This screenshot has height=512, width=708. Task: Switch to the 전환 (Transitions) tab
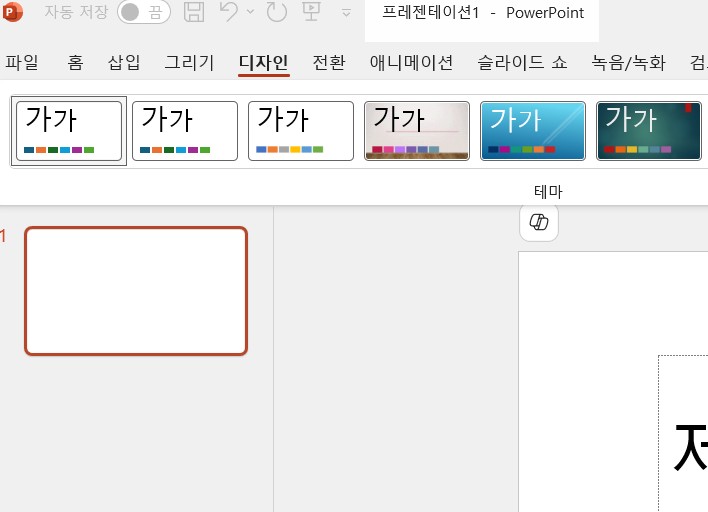point(329,62)
